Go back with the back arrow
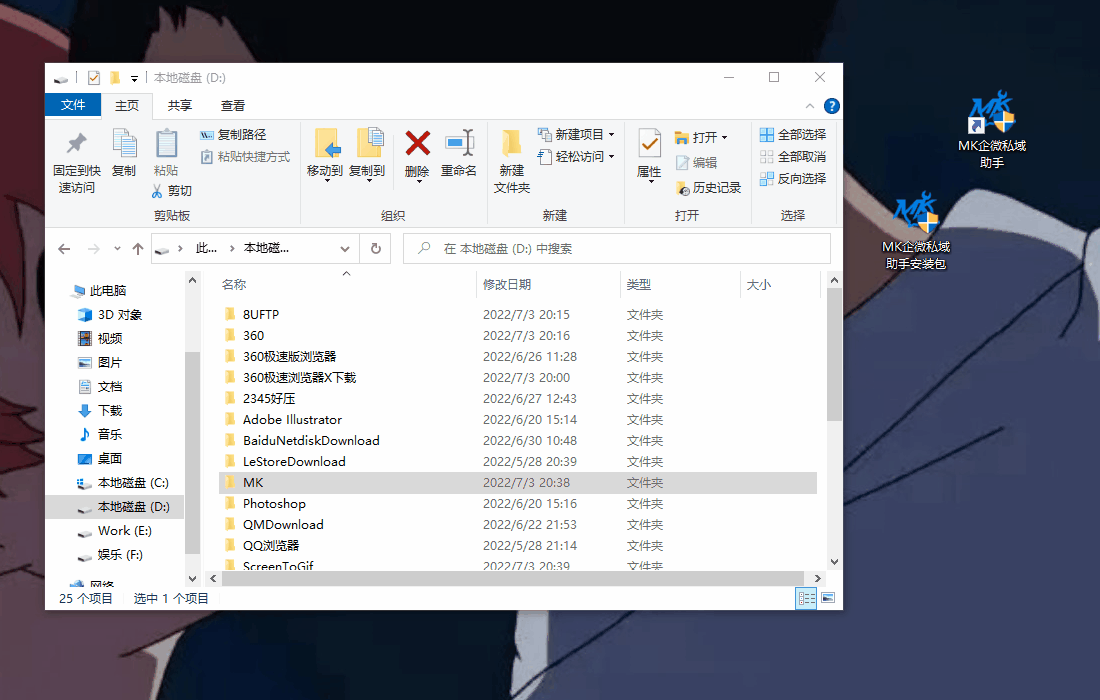 click(64, 249)
